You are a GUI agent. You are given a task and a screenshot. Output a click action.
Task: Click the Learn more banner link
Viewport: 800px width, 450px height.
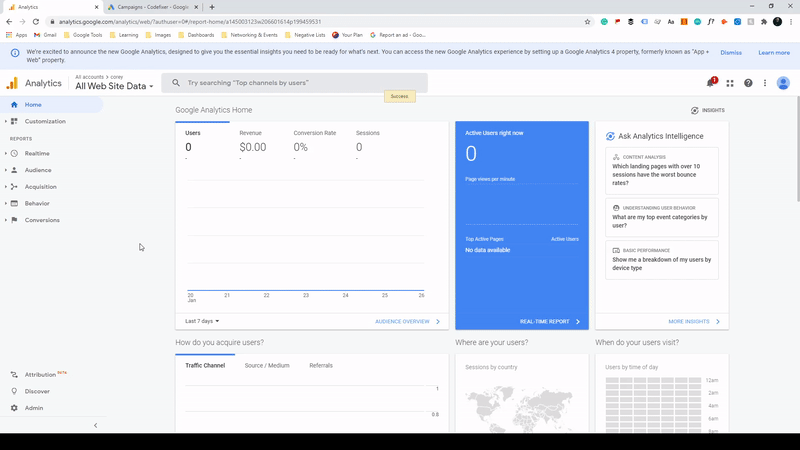tap(774, 53)
